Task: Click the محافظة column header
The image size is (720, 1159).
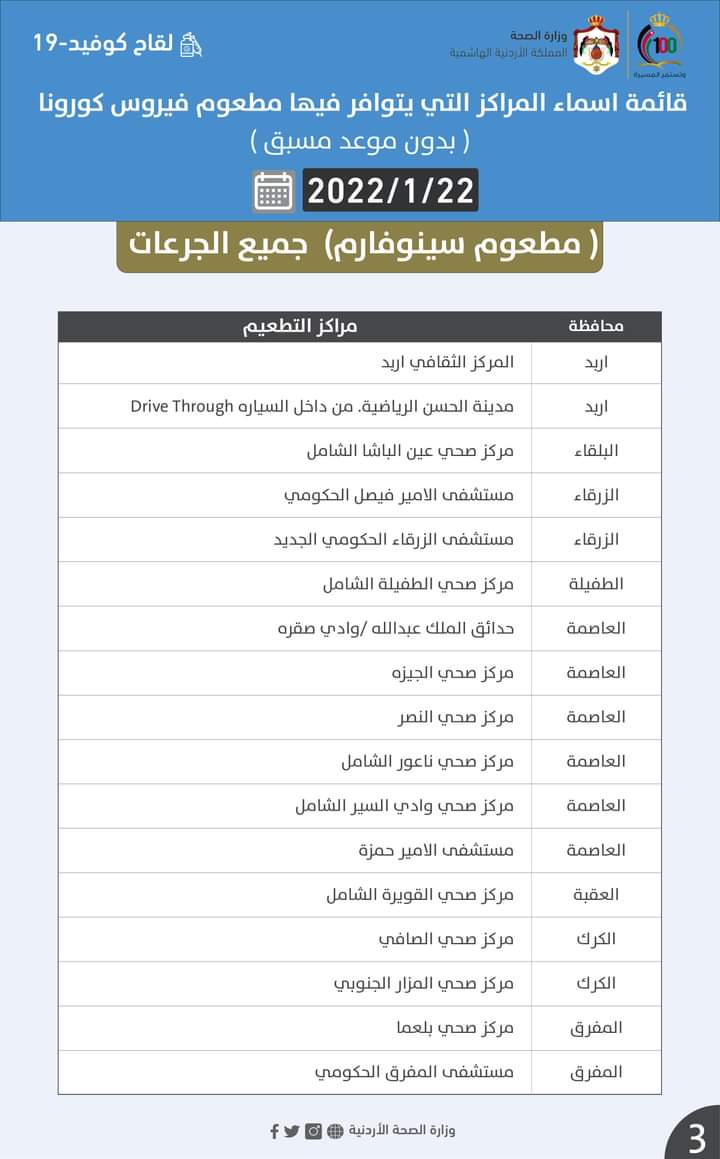Action: 596,326
